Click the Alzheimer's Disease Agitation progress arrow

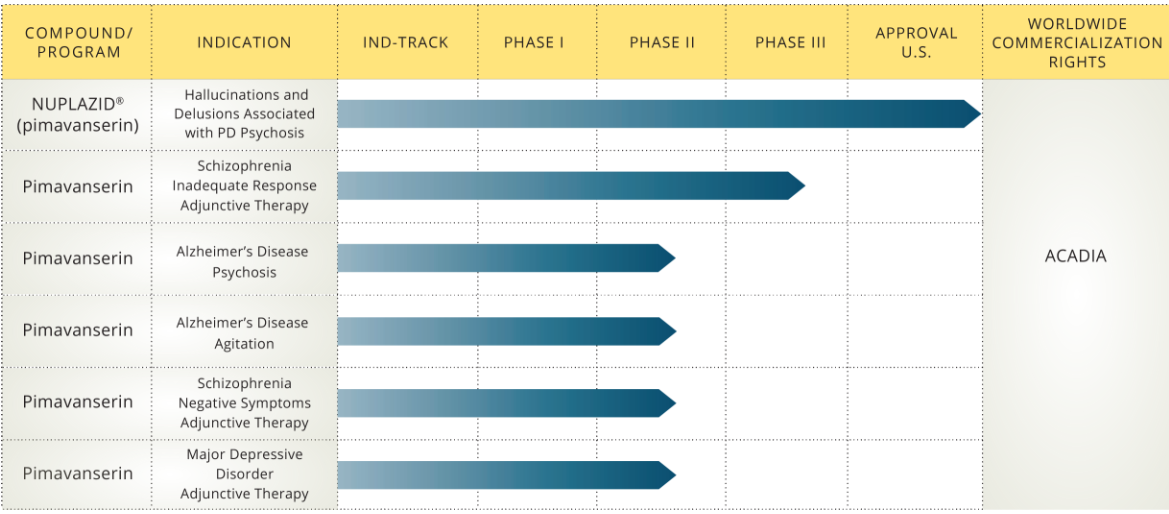pyautogui.click(x=505, y=331)
